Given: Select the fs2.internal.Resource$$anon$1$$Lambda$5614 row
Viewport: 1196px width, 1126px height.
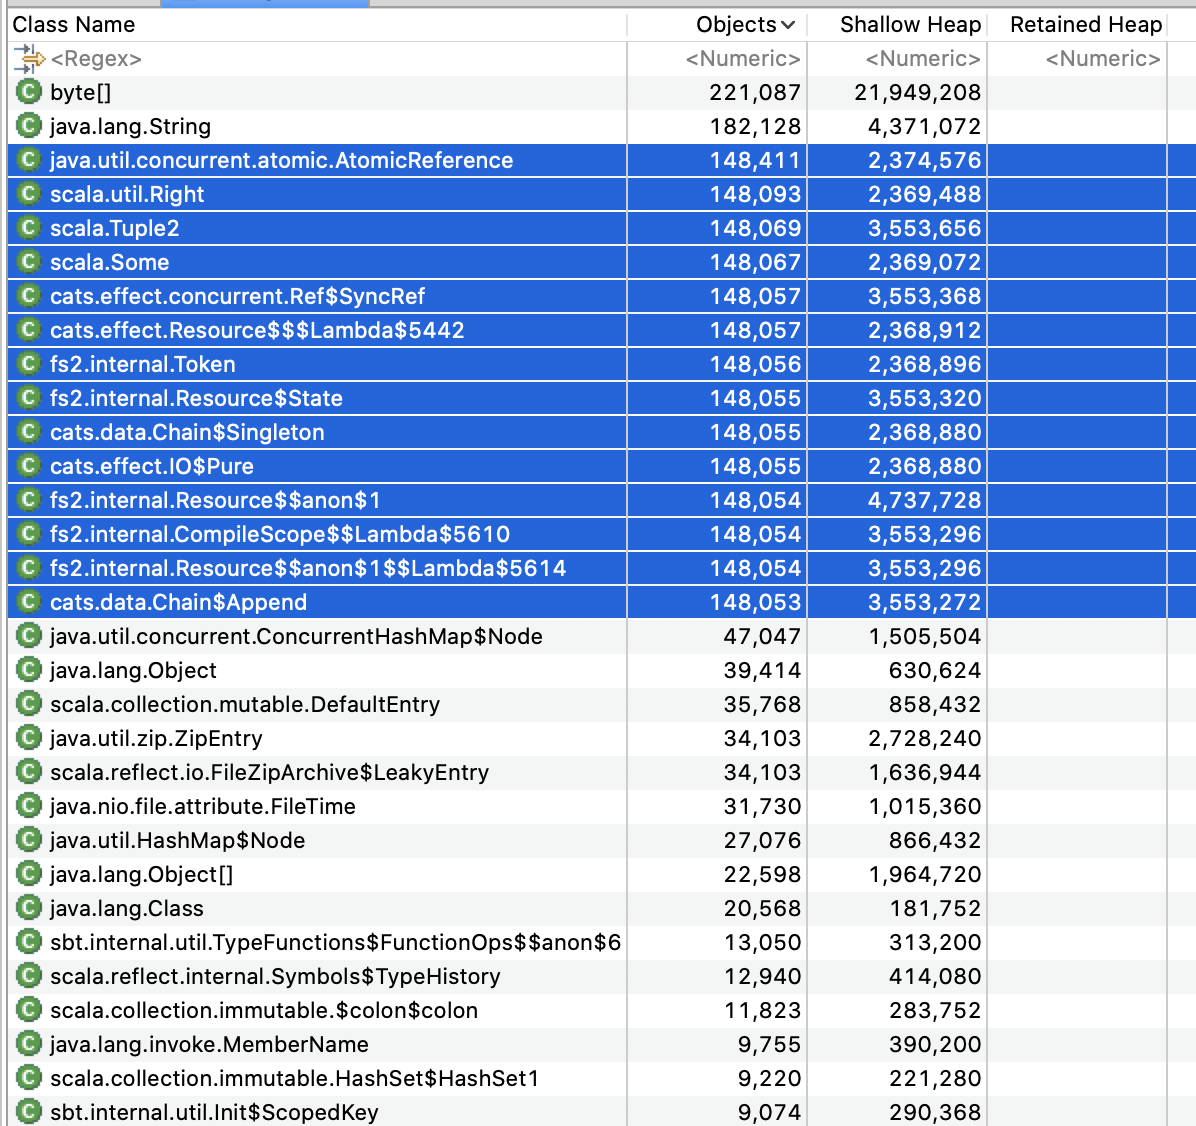Looking at the screenshot, I should pyautogui.click(x=602, y=568).
